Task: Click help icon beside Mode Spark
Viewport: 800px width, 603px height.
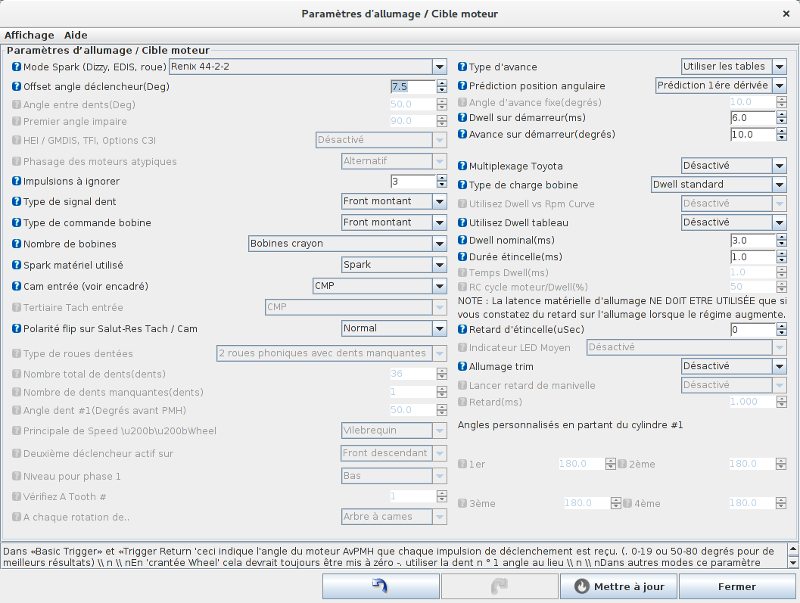Action: 16,67
